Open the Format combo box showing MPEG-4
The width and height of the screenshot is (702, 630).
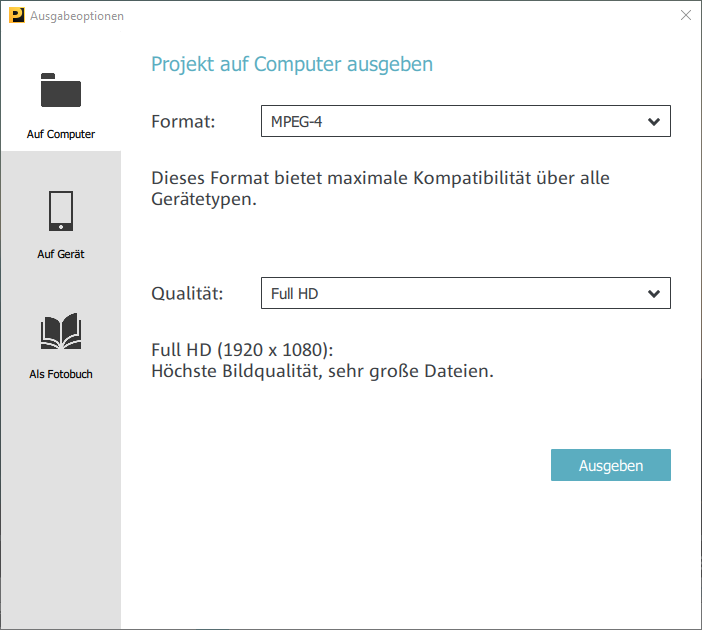tap(450, 122)
